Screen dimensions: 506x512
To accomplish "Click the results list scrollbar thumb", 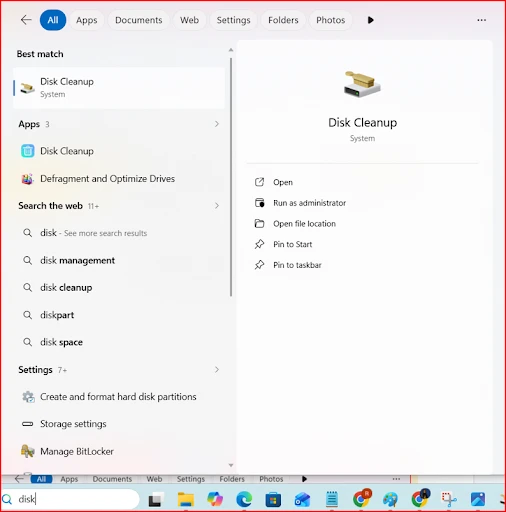I will [x=231, y=177].
